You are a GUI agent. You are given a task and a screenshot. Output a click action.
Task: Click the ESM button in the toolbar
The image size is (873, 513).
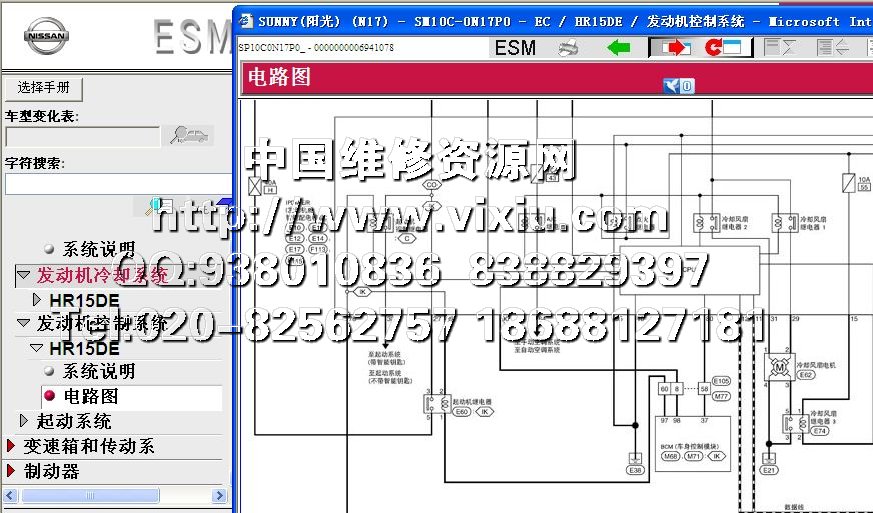coord(516,48)
